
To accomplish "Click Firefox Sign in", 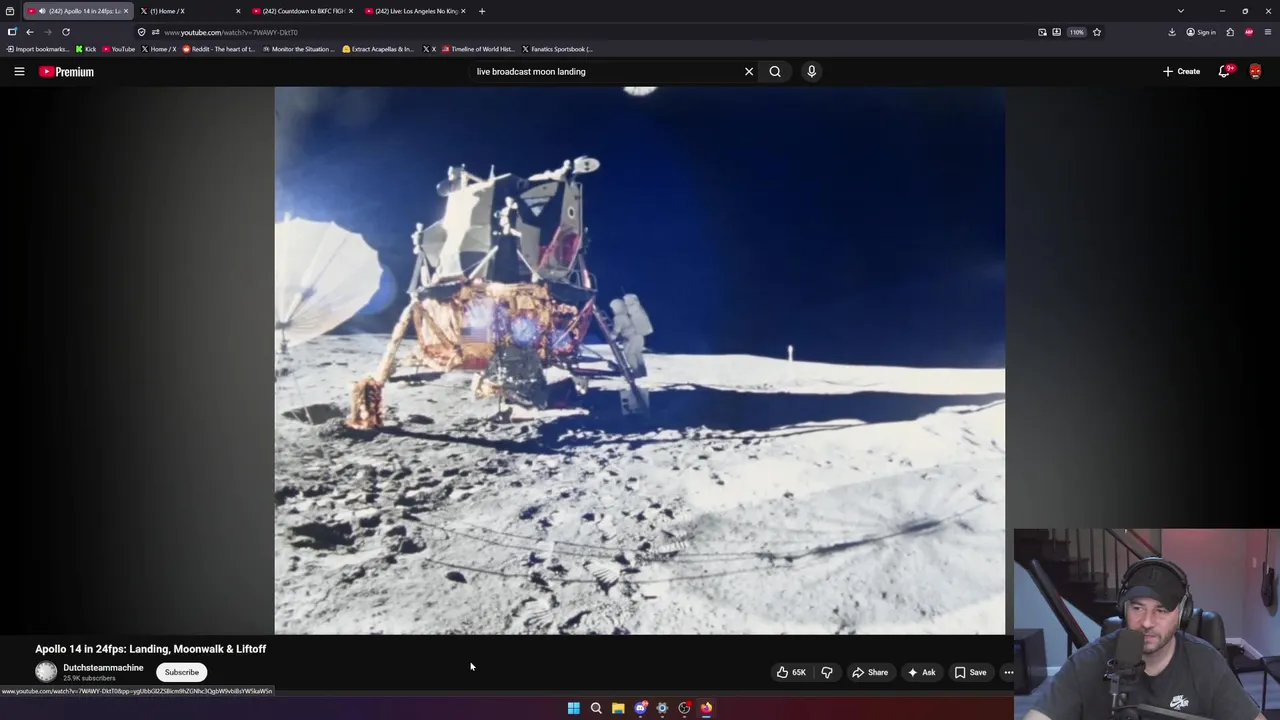I will (x=1201, y=32).
